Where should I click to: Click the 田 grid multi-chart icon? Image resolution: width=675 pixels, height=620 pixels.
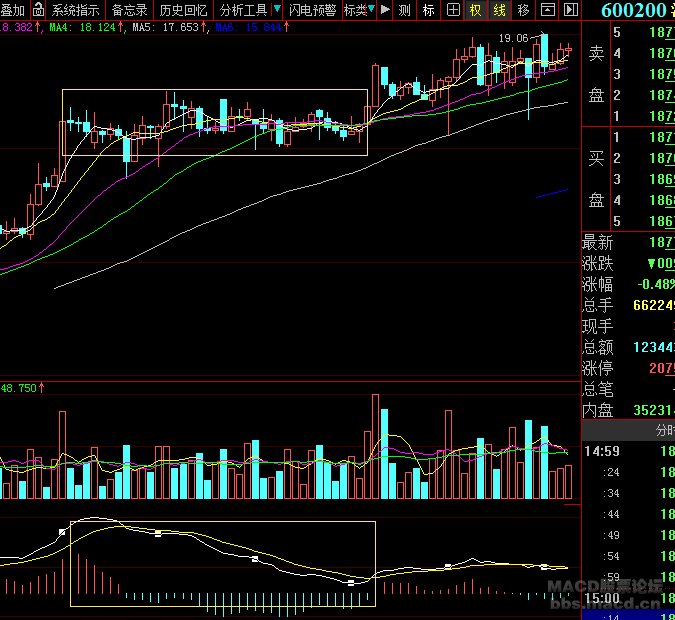(452, 10)
